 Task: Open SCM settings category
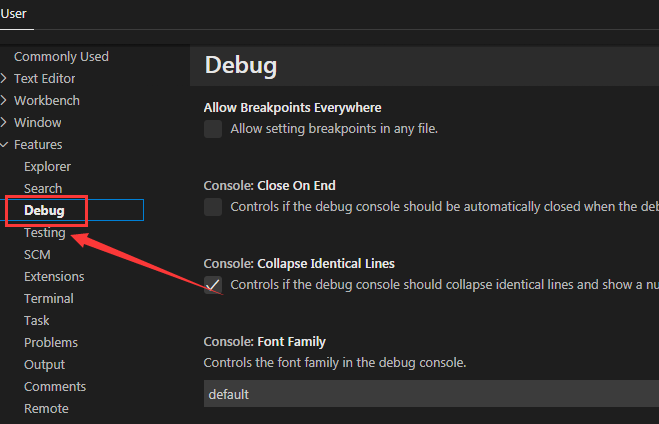37,254
